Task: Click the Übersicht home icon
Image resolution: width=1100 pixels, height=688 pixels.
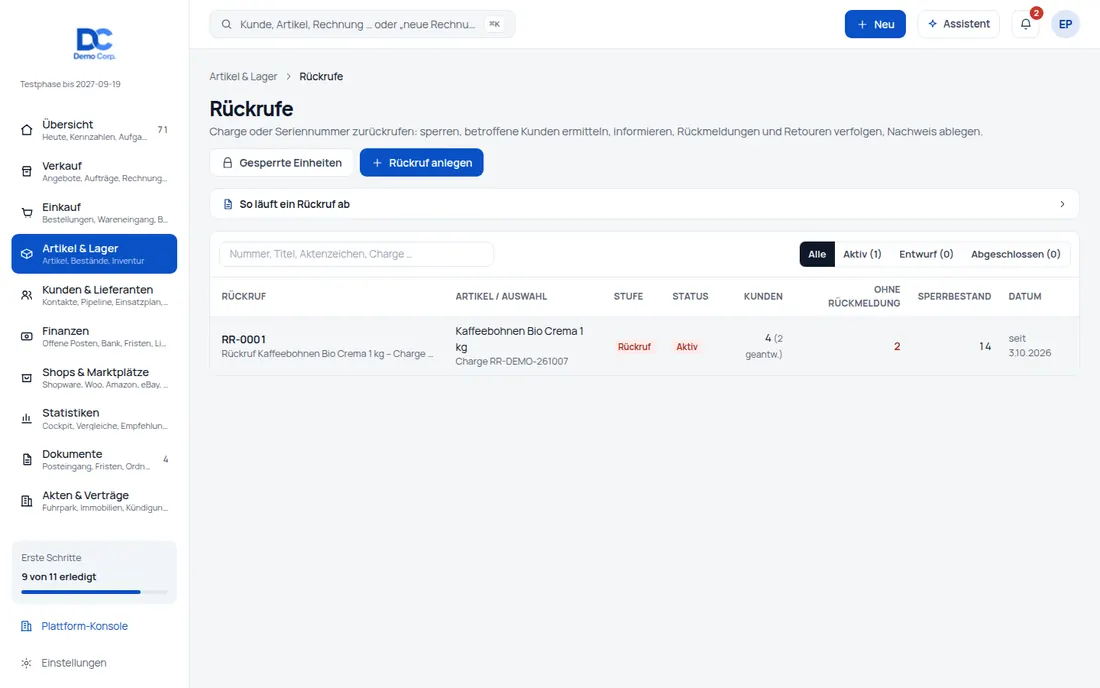Action: (27, 130)
